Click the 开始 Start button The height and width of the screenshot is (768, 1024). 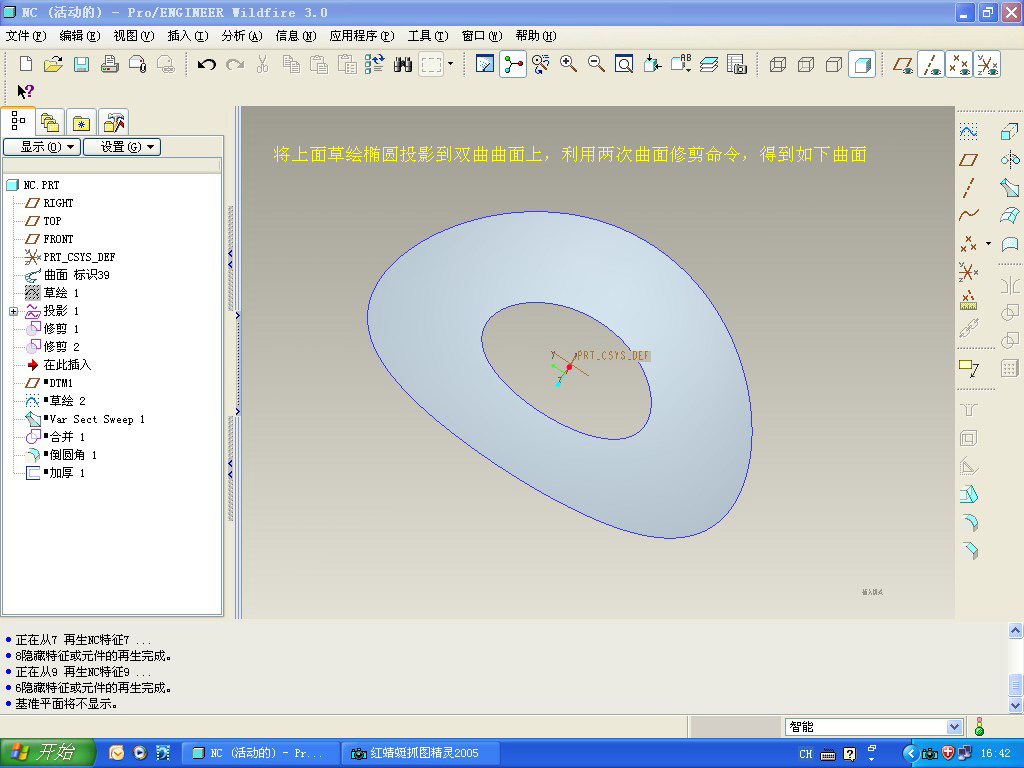pyautogui.click(x=47, y=752)
